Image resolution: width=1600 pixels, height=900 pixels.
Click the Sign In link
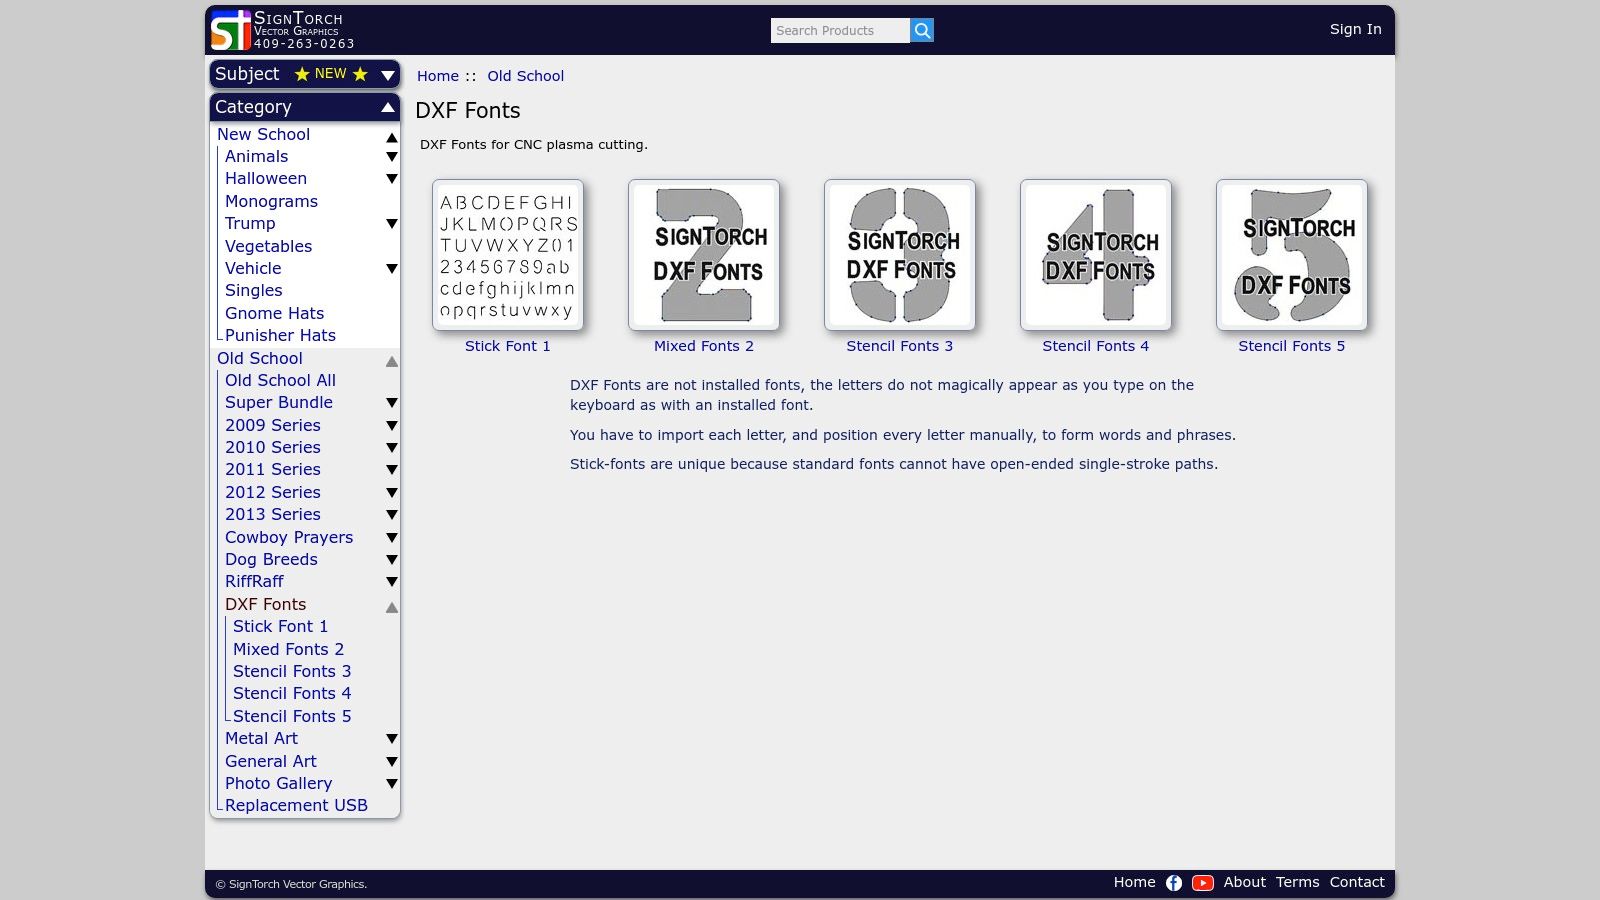click(1355, 30)
